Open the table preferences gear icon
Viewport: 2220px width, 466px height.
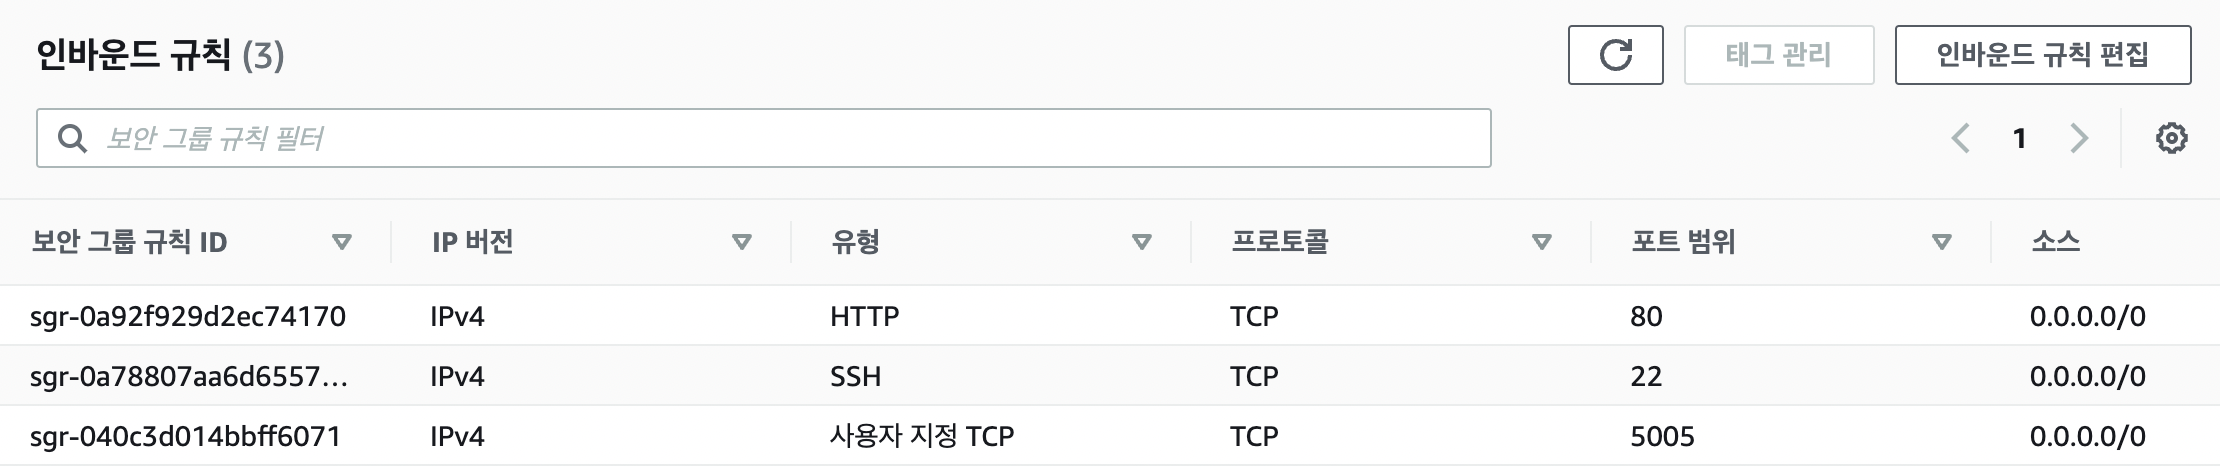[x=2171, y=138]
